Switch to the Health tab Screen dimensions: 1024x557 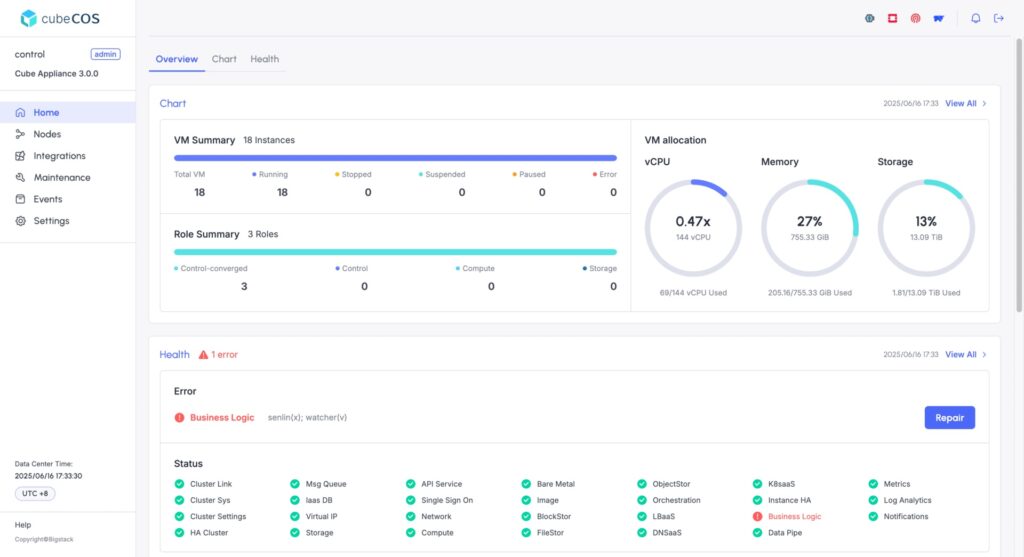click(x=265, y=59)
